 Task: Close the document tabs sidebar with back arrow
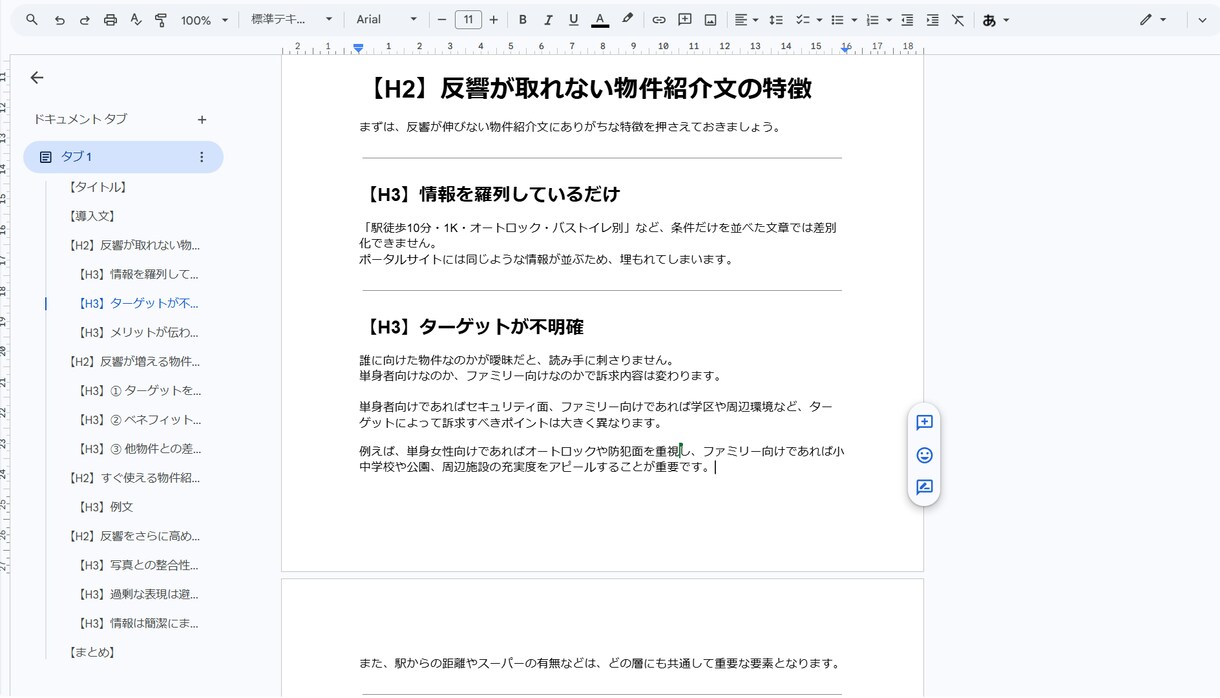click(37, 77)
